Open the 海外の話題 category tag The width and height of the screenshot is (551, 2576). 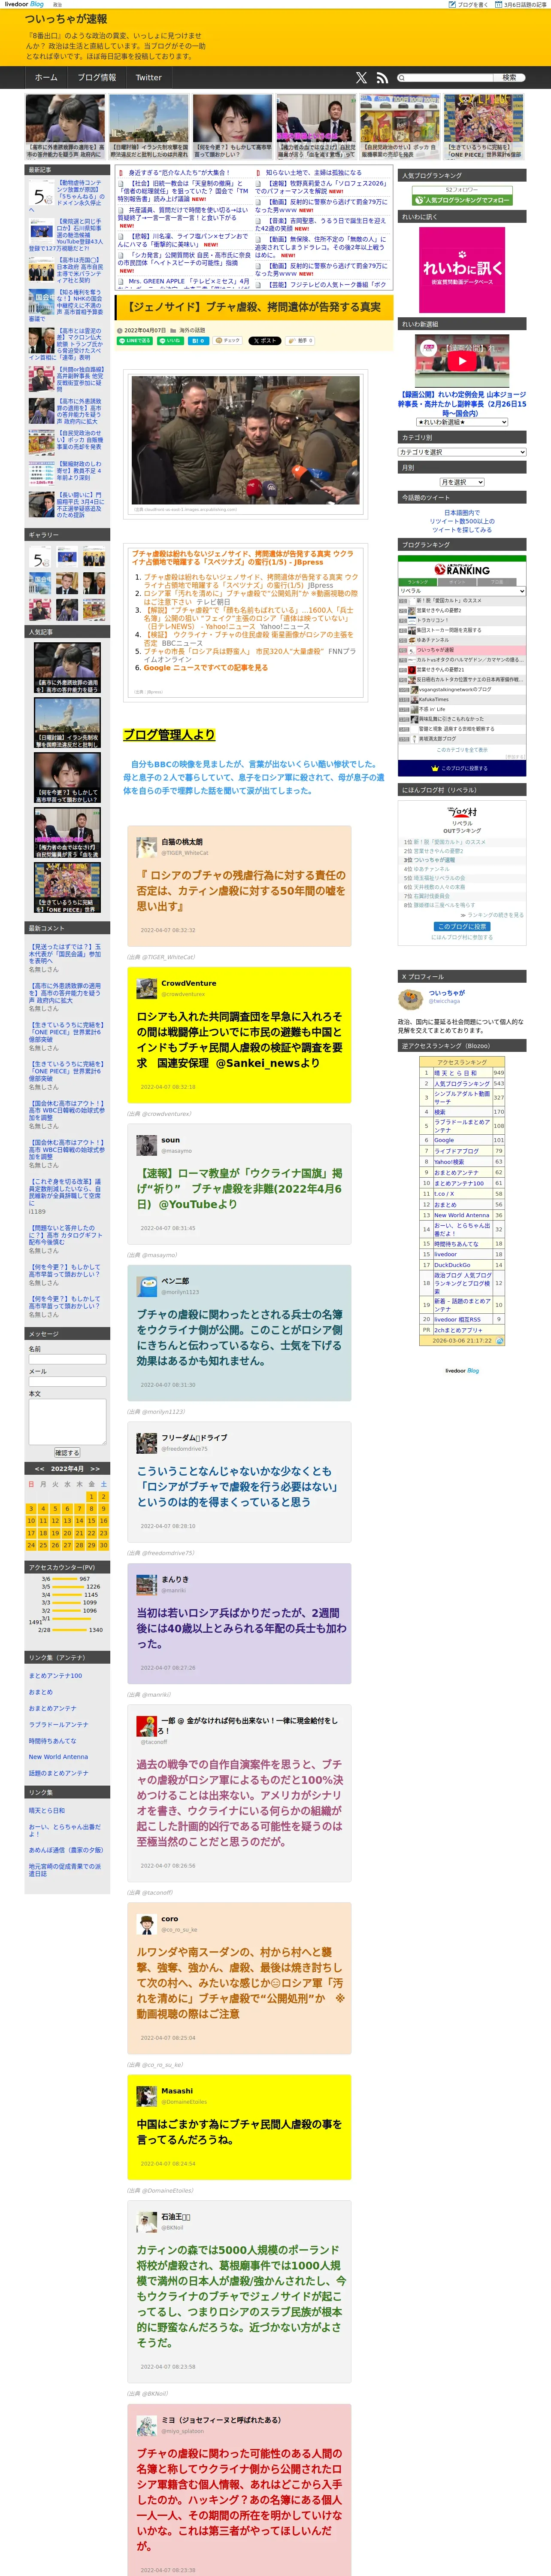pos(192,330)
